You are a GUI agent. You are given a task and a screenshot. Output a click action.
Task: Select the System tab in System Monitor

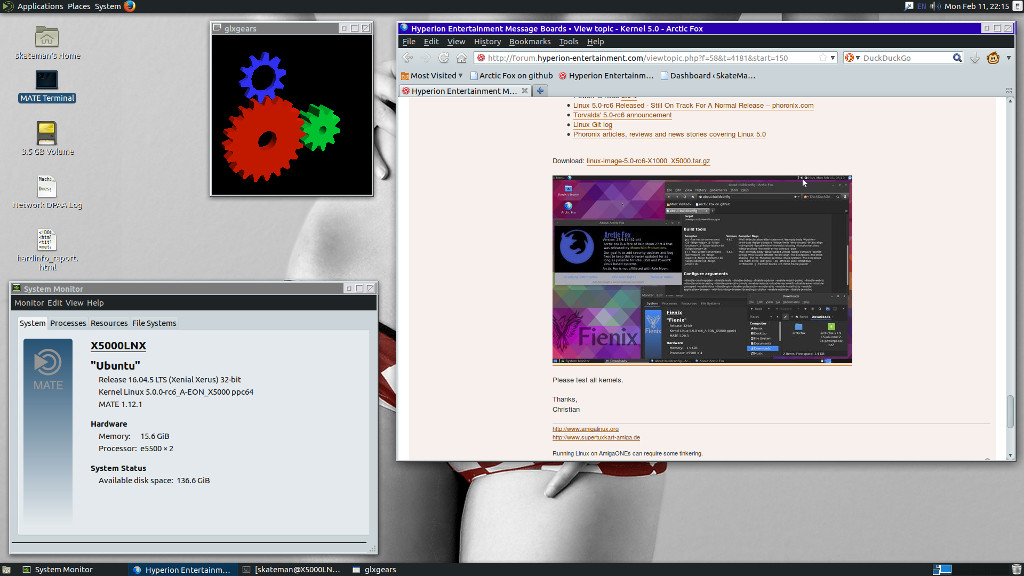32,323
